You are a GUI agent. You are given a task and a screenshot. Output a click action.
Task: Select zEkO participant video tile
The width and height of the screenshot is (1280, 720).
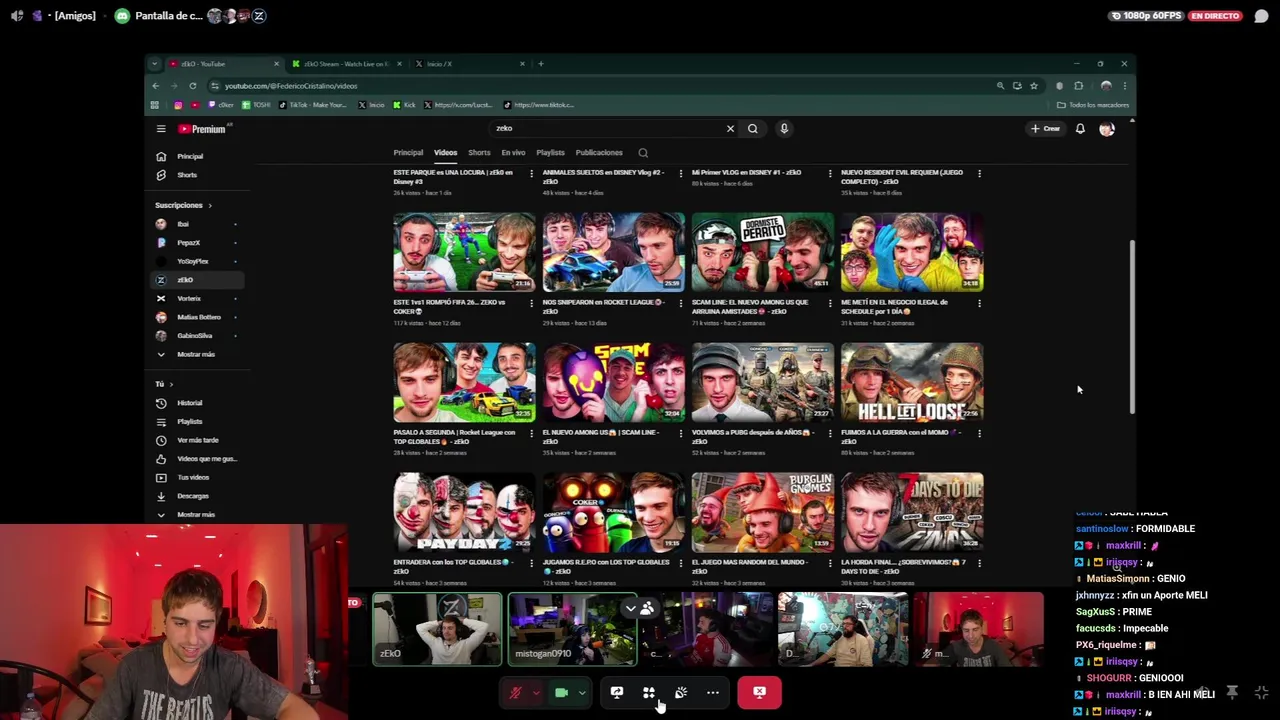(x=437, y=629)
